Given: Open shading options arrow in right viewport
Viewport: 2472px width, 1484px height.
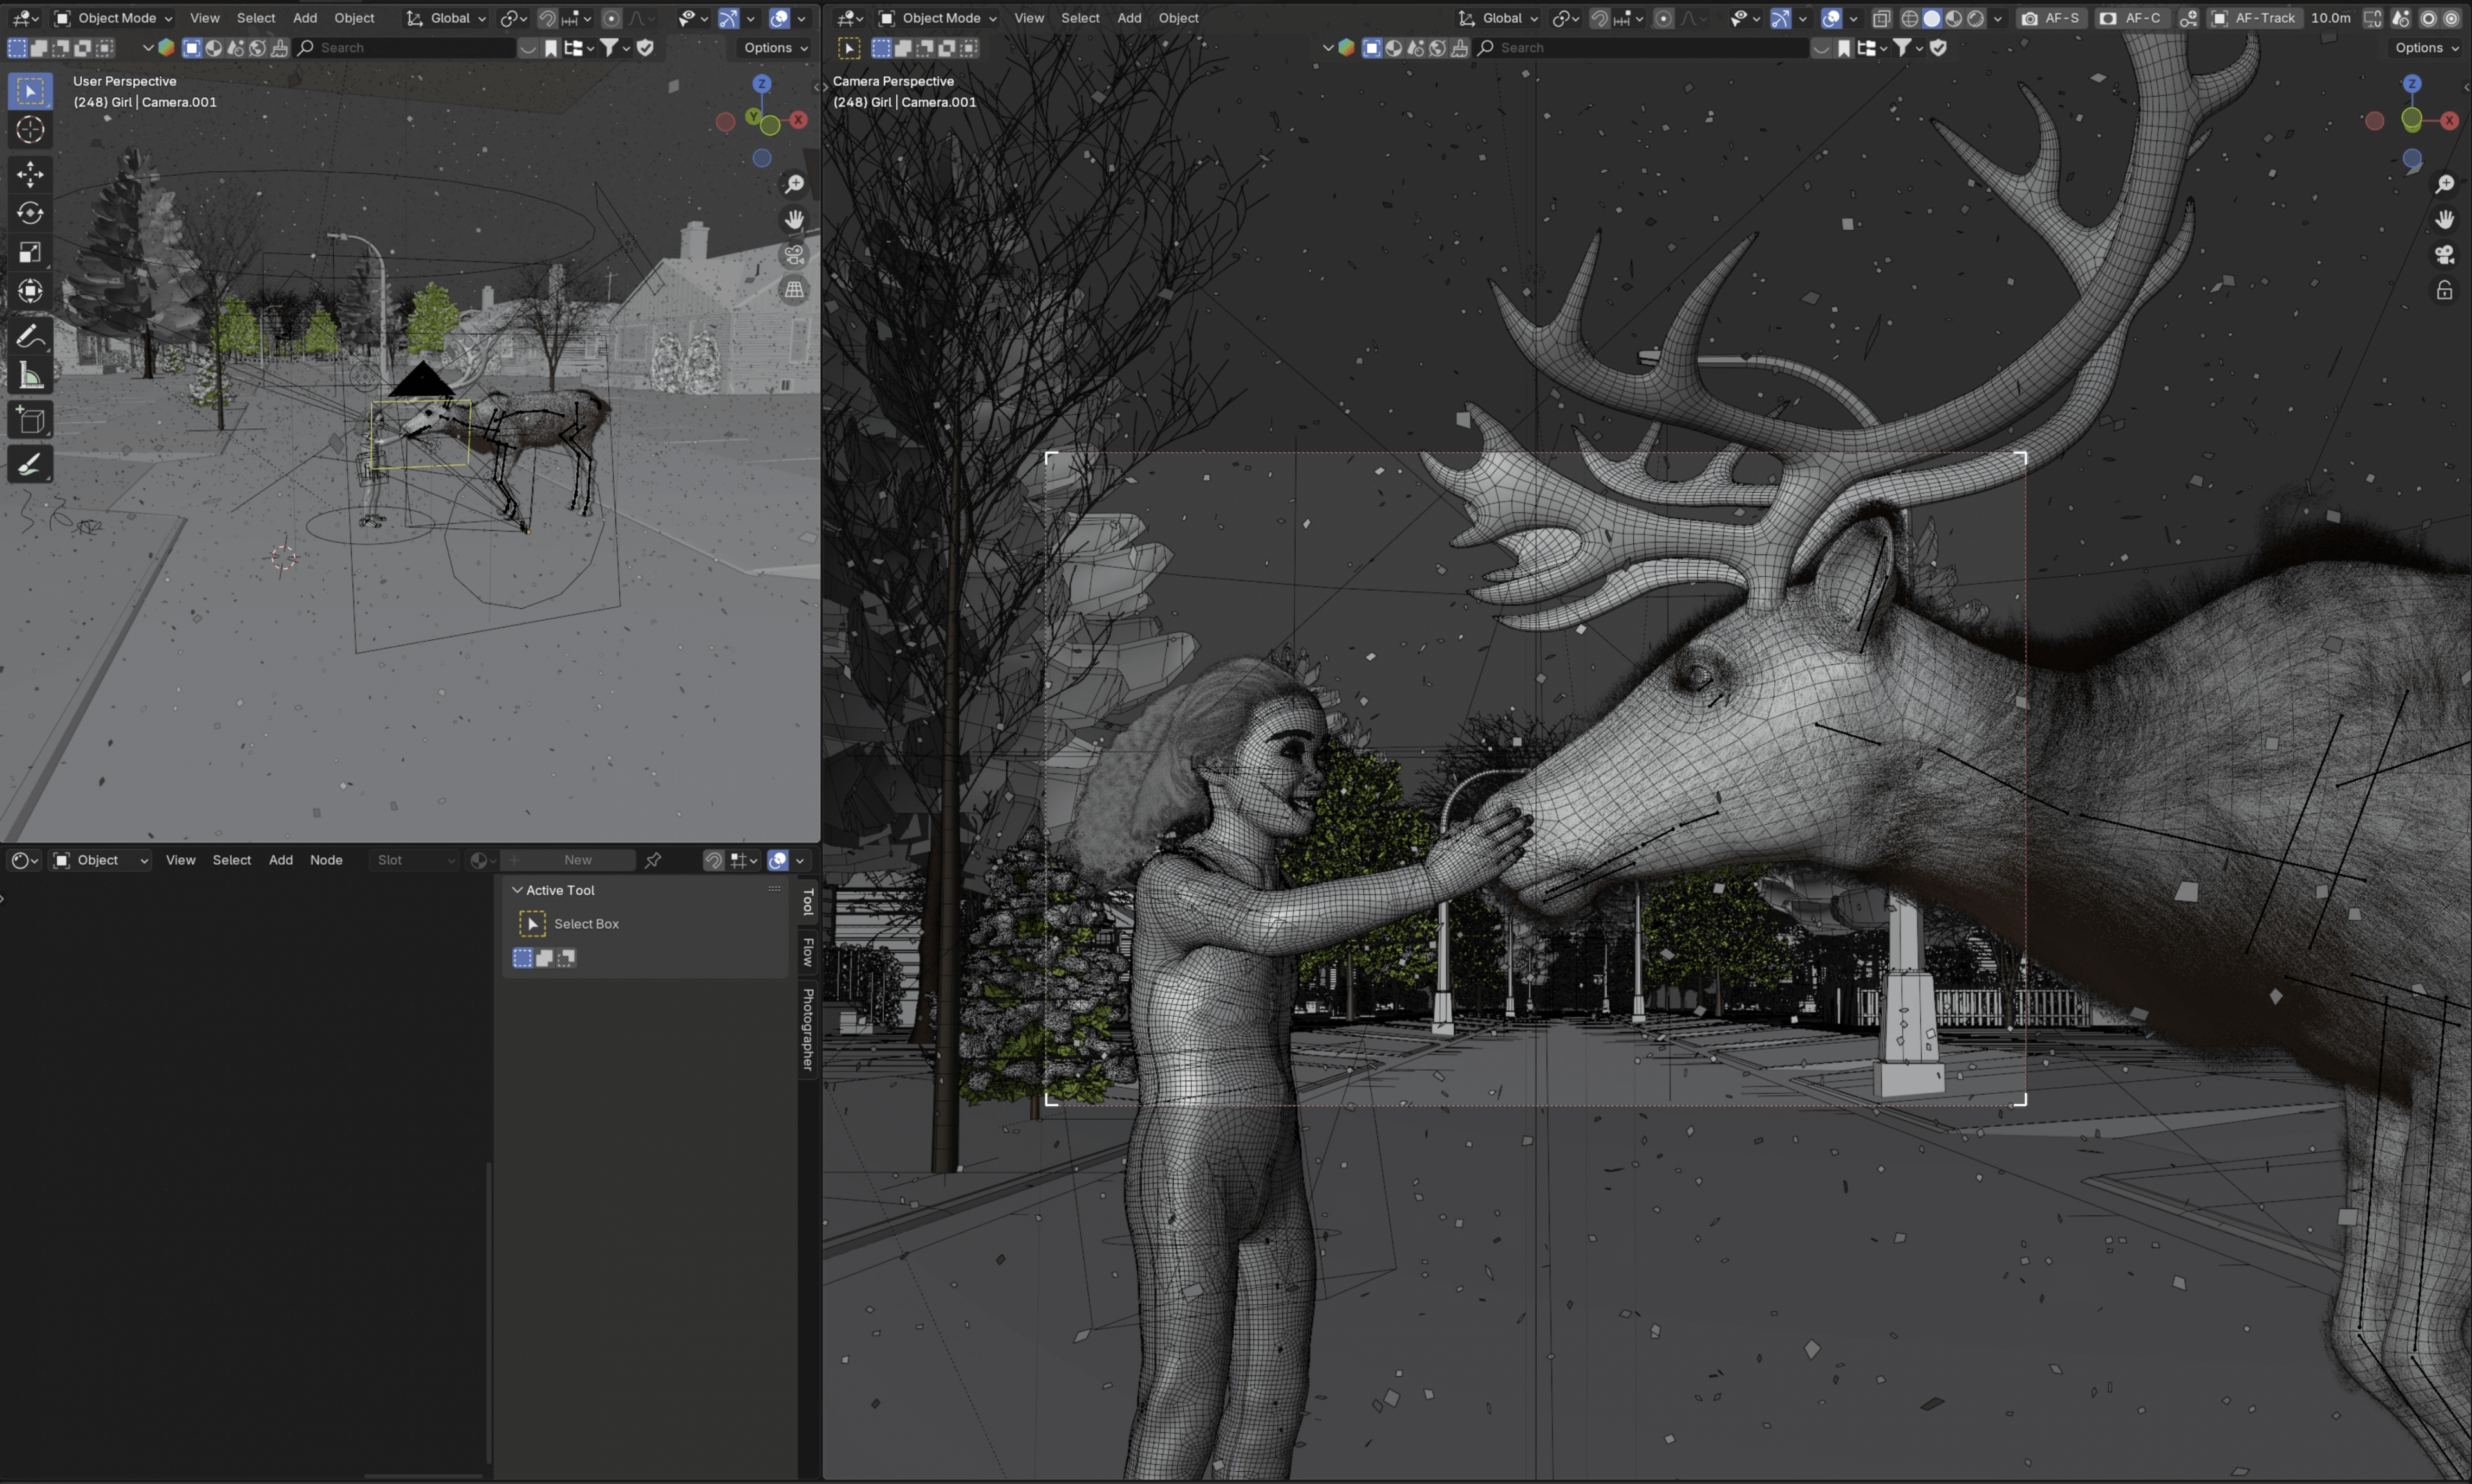Looking at the screenshot, I should click(x=1998, y=18).
